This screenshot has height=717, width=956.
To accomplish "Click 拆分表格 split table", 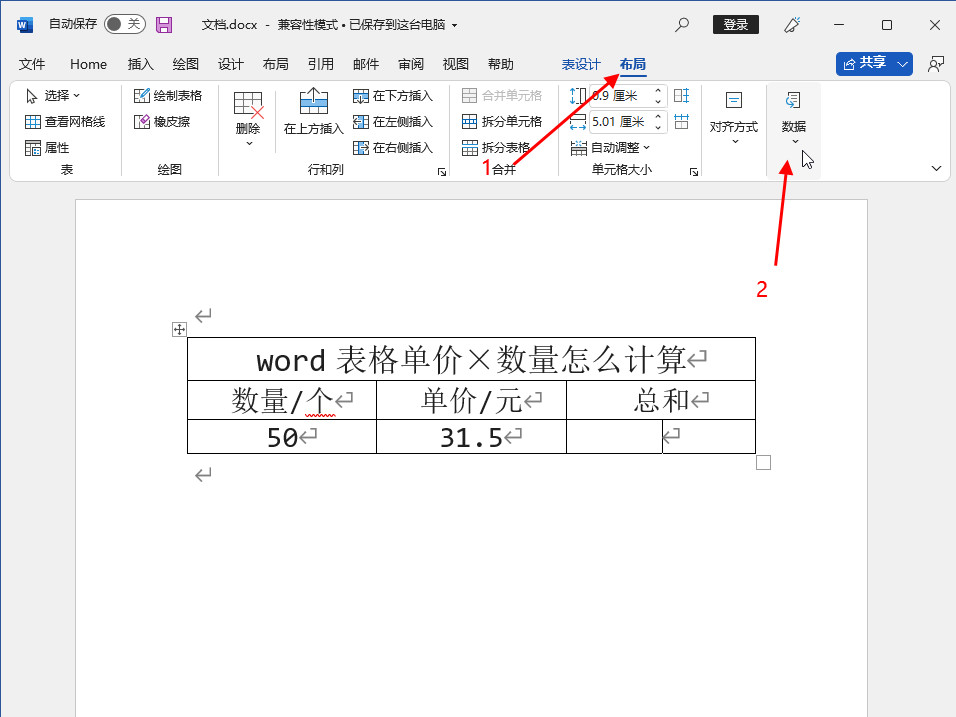I will (496, 148).
